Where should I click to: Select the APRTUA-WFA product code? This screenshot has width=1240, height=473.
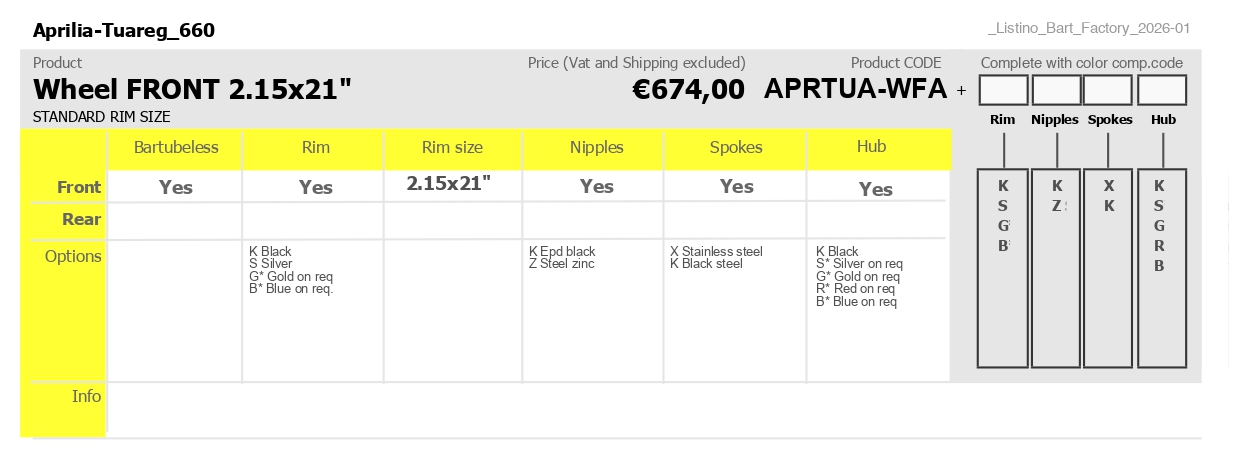855,89
